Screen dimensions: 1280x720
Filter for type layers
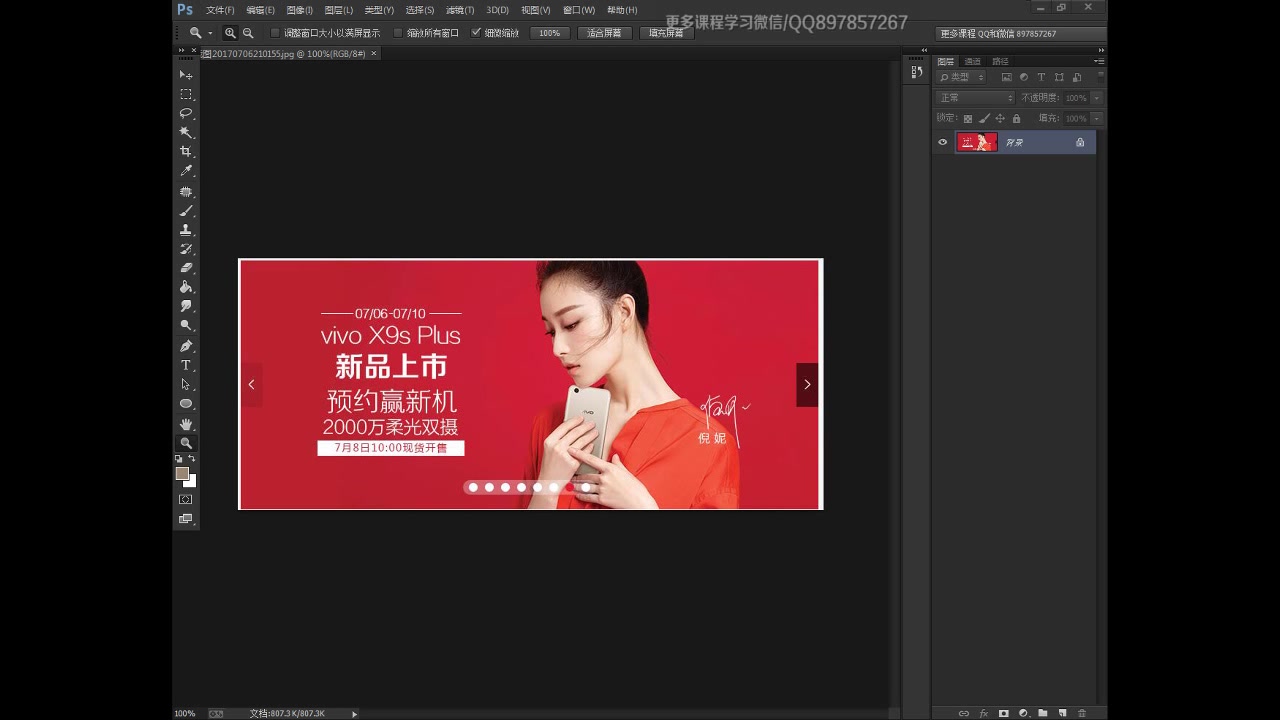click(1041, 77)
